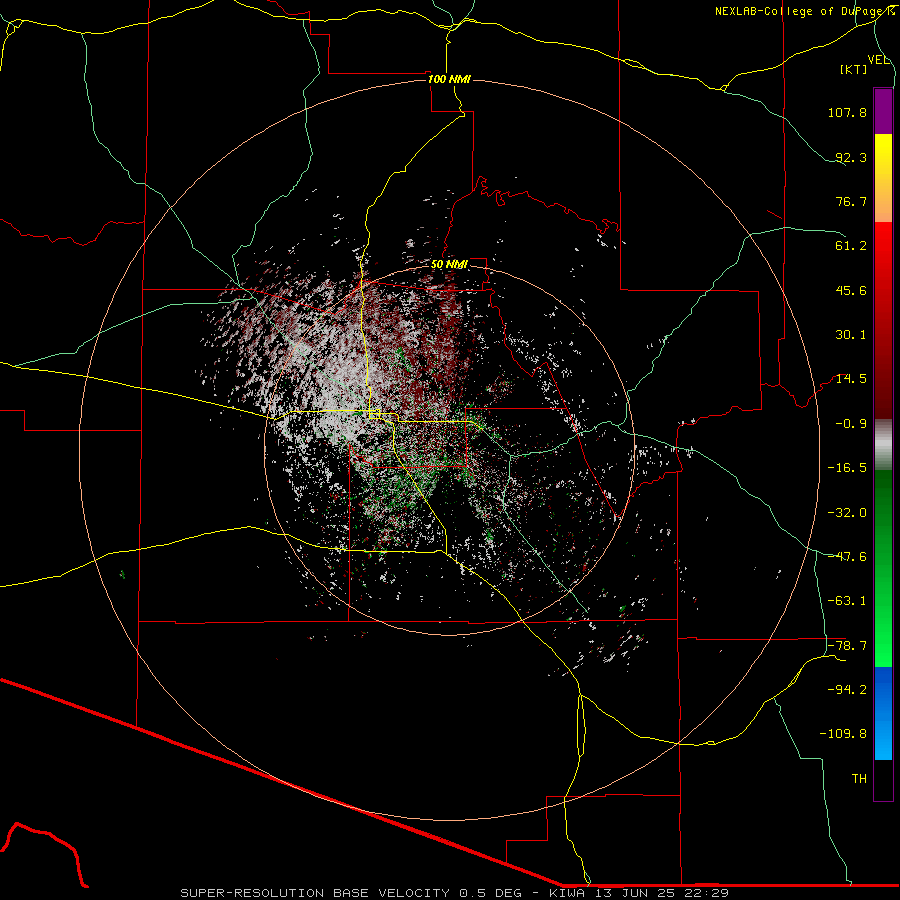
Task: Click the -109.8 value on the velocity scale
Action: 843,734
